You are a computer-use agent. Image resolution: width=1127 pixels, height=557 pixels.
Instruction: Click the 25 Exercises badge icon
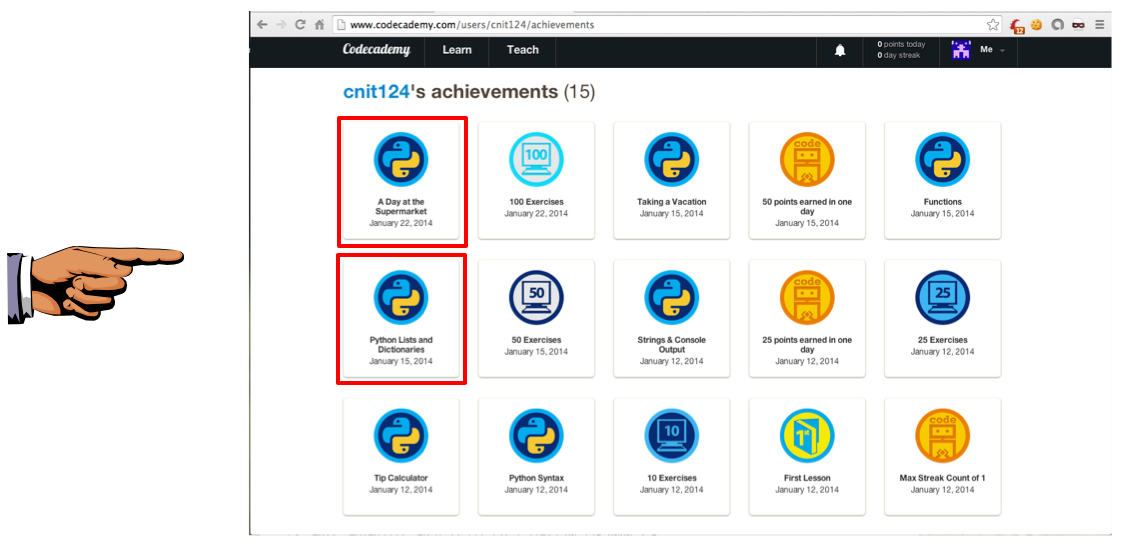[942, 298]
